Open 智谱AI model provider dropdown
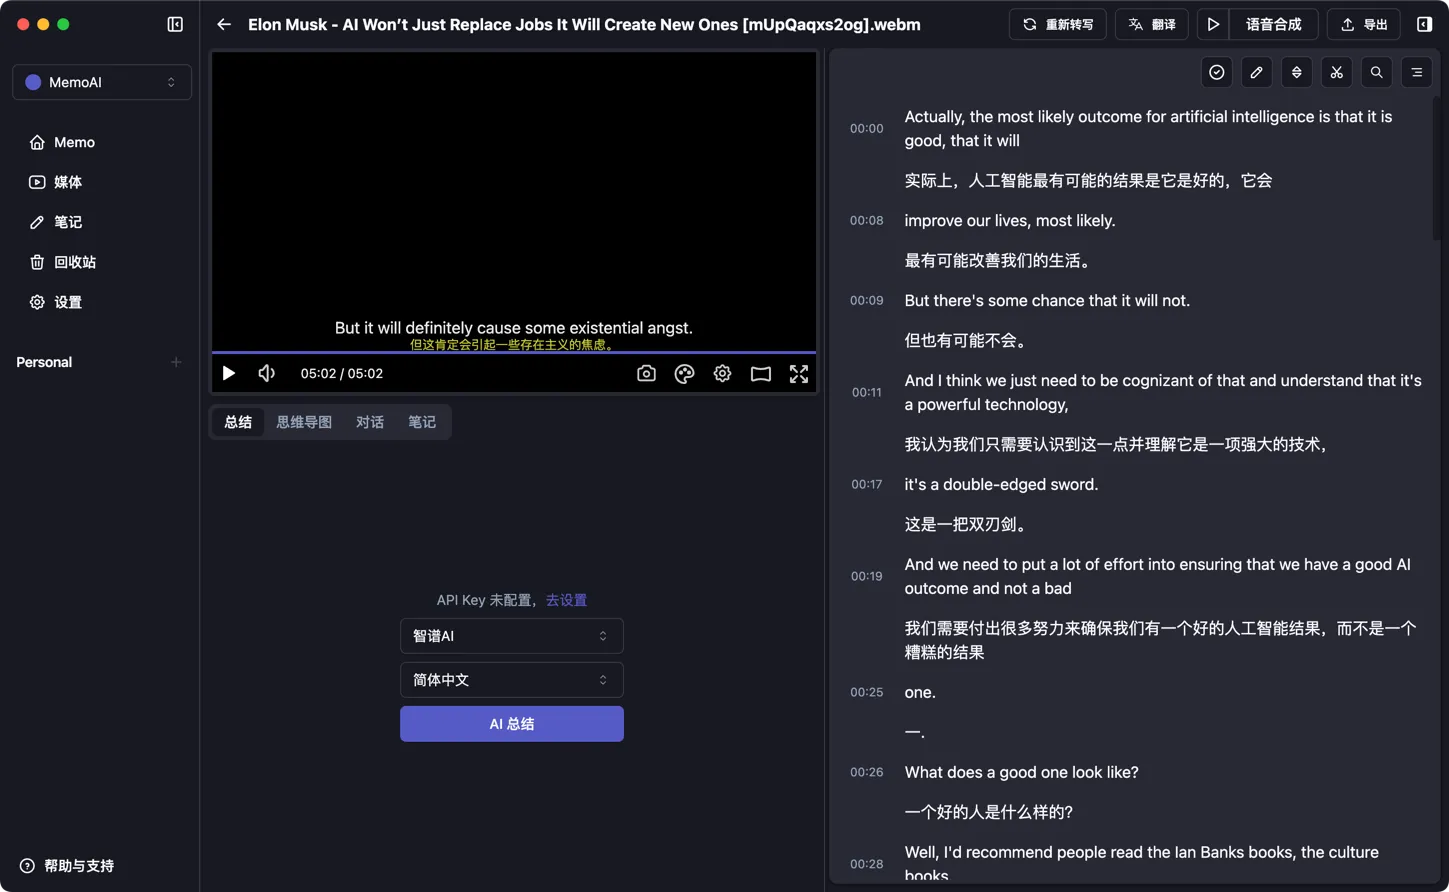This screenshot has width=1449, height=892. (512, 636)
